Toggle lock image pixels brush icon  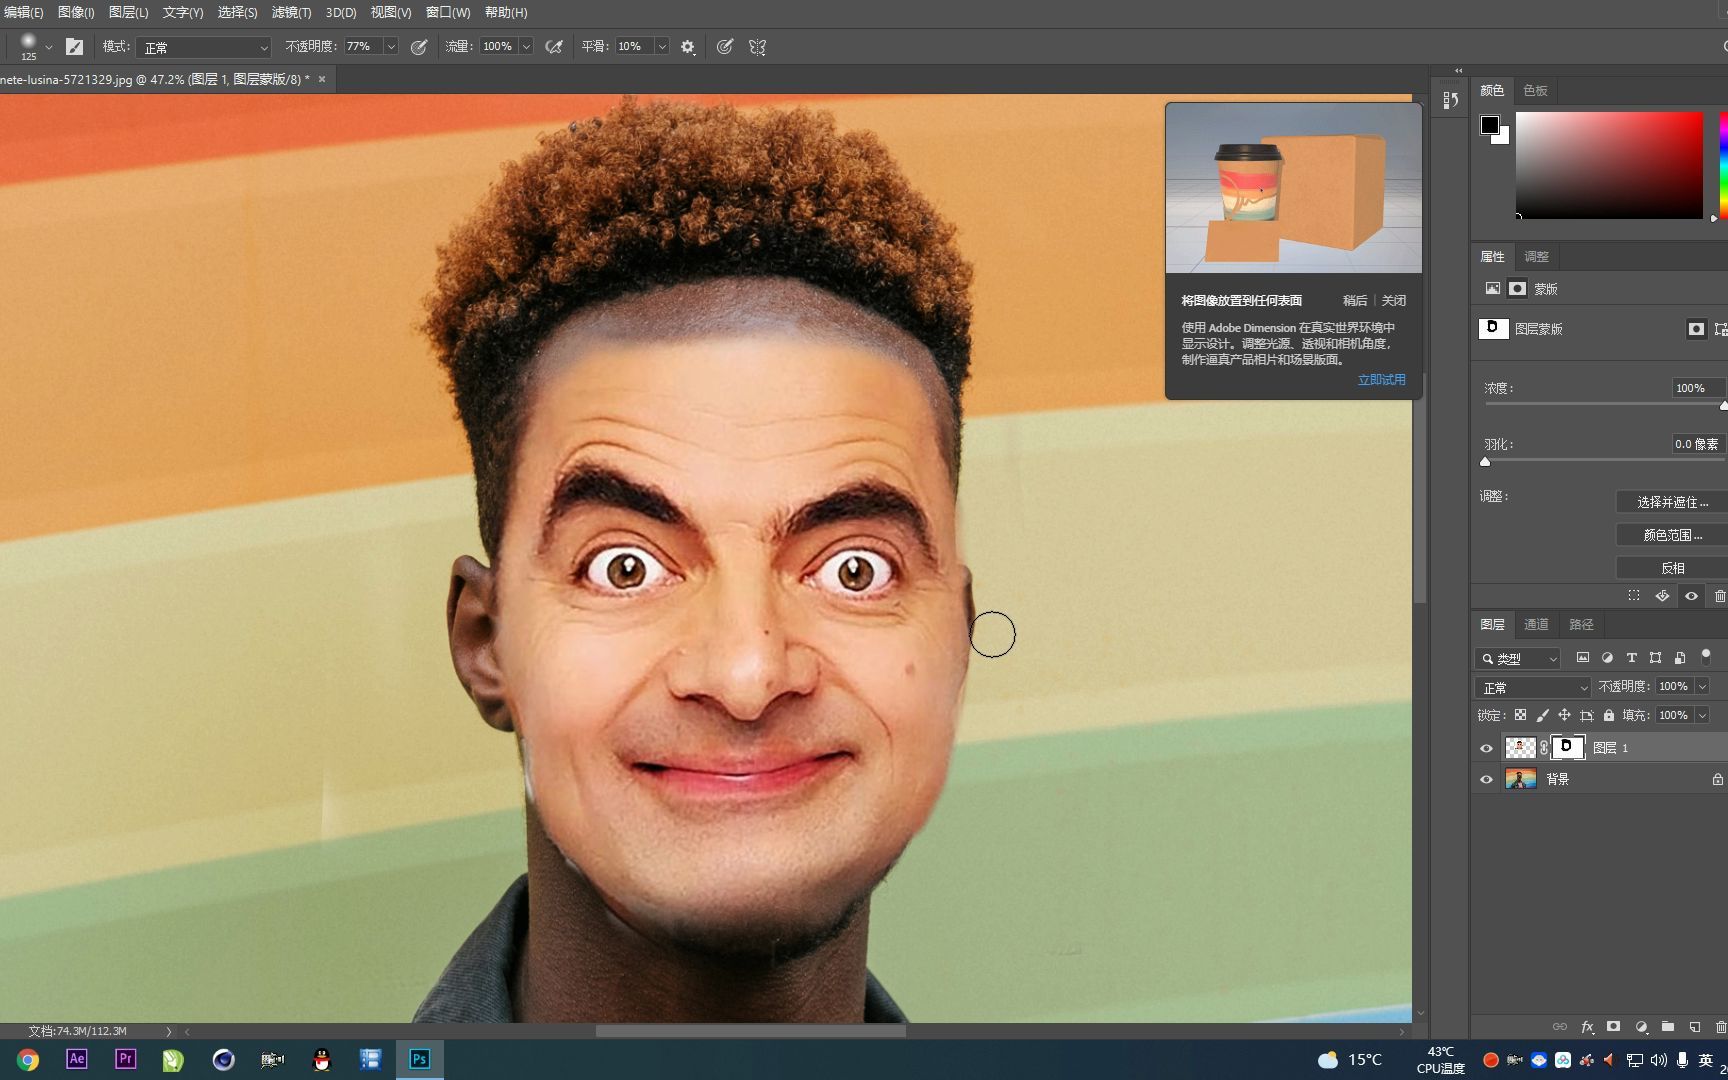tap(1542, 715)
